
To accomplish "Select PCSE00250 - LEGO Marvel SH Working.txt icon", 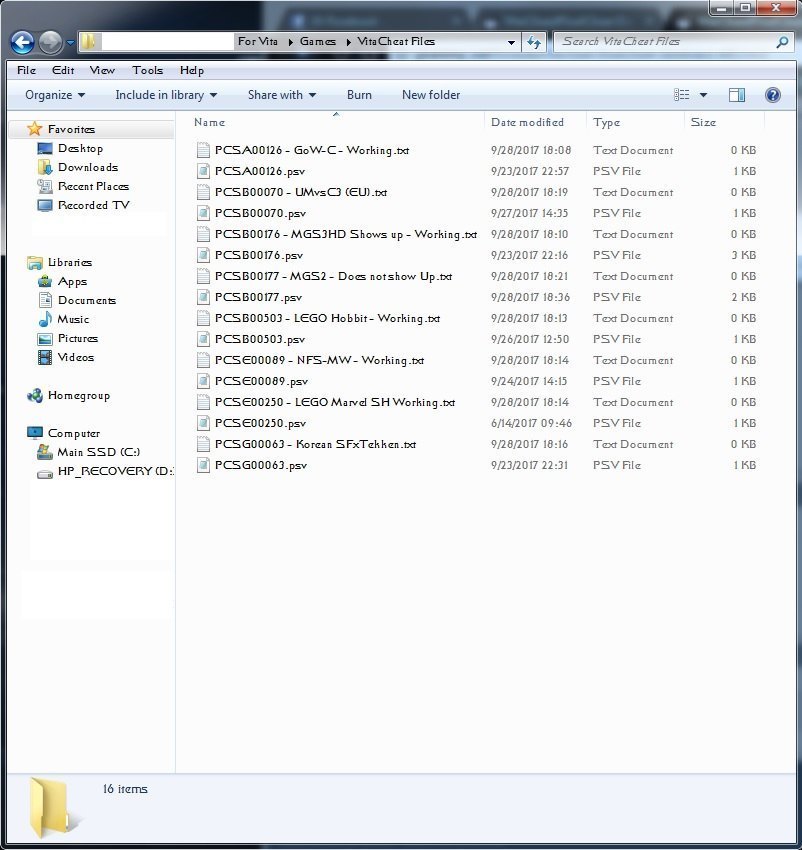I will 203,402.
